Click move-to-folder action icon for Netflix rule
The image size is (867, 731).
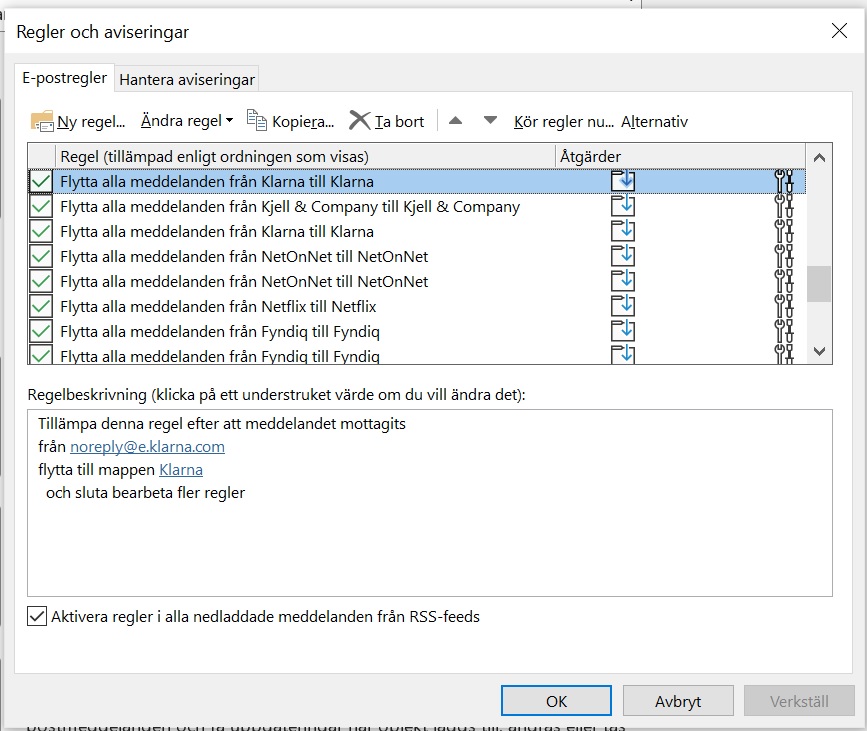coord(623,306)
